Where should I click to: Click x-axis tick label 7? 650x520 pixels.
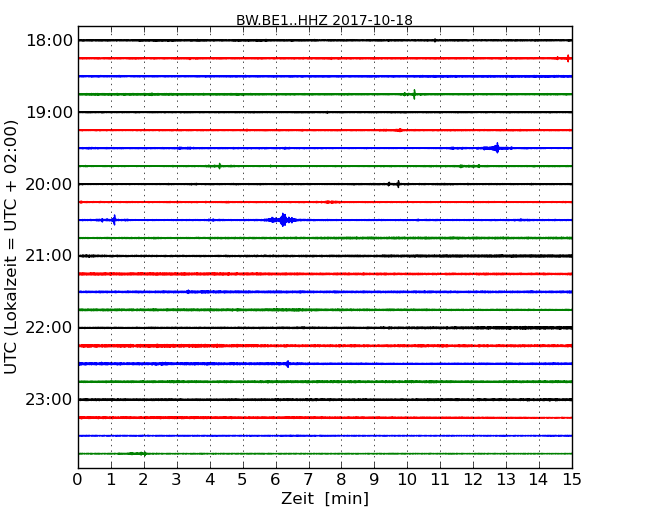(x=308, y=479)
